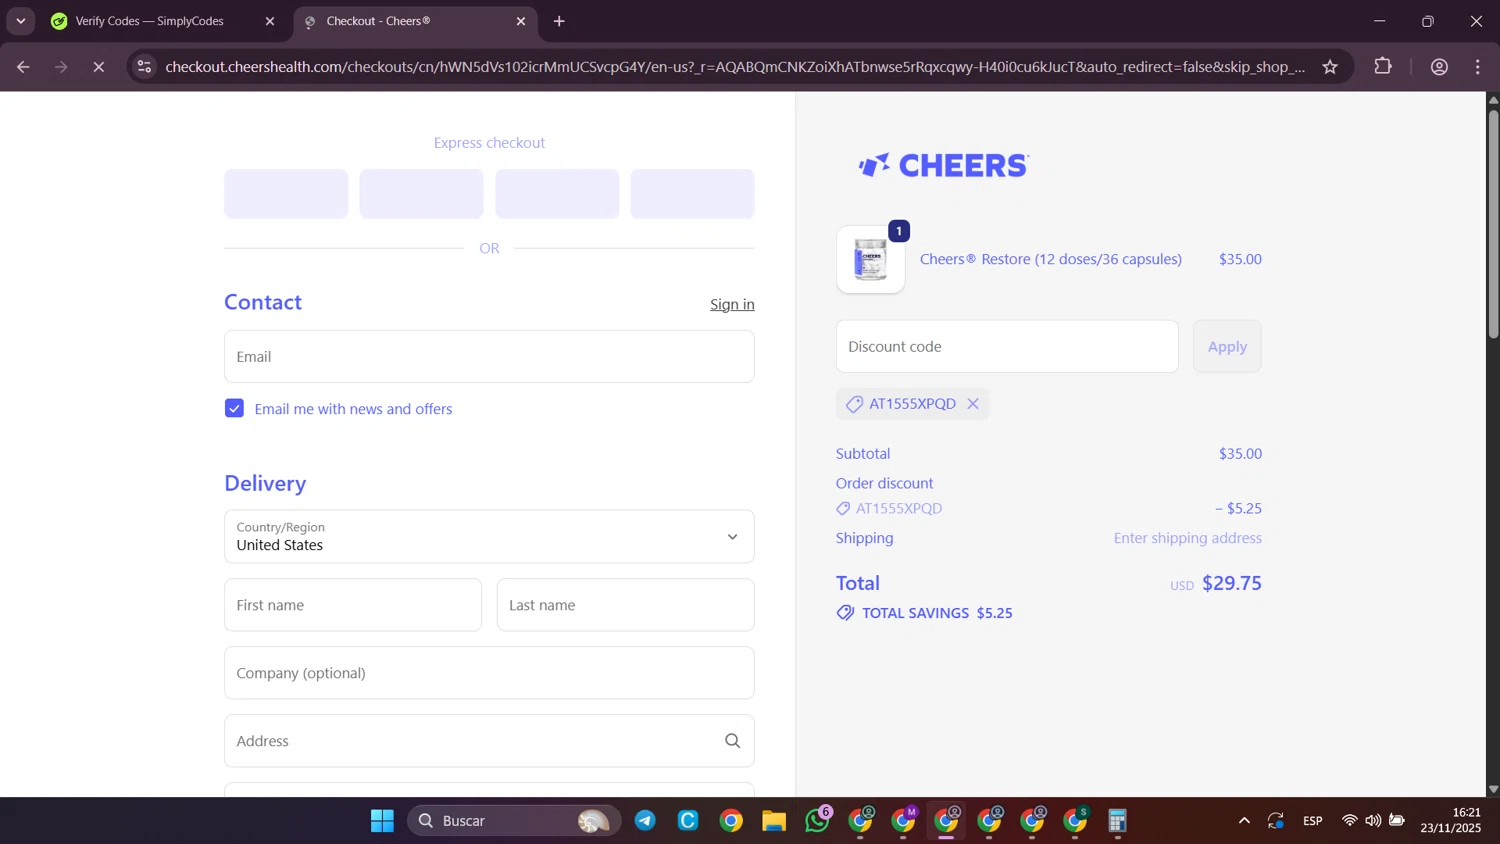Open File Explorer from the taskbar
This screenshot has height=844, width=1500.
[x=774, y=821]
